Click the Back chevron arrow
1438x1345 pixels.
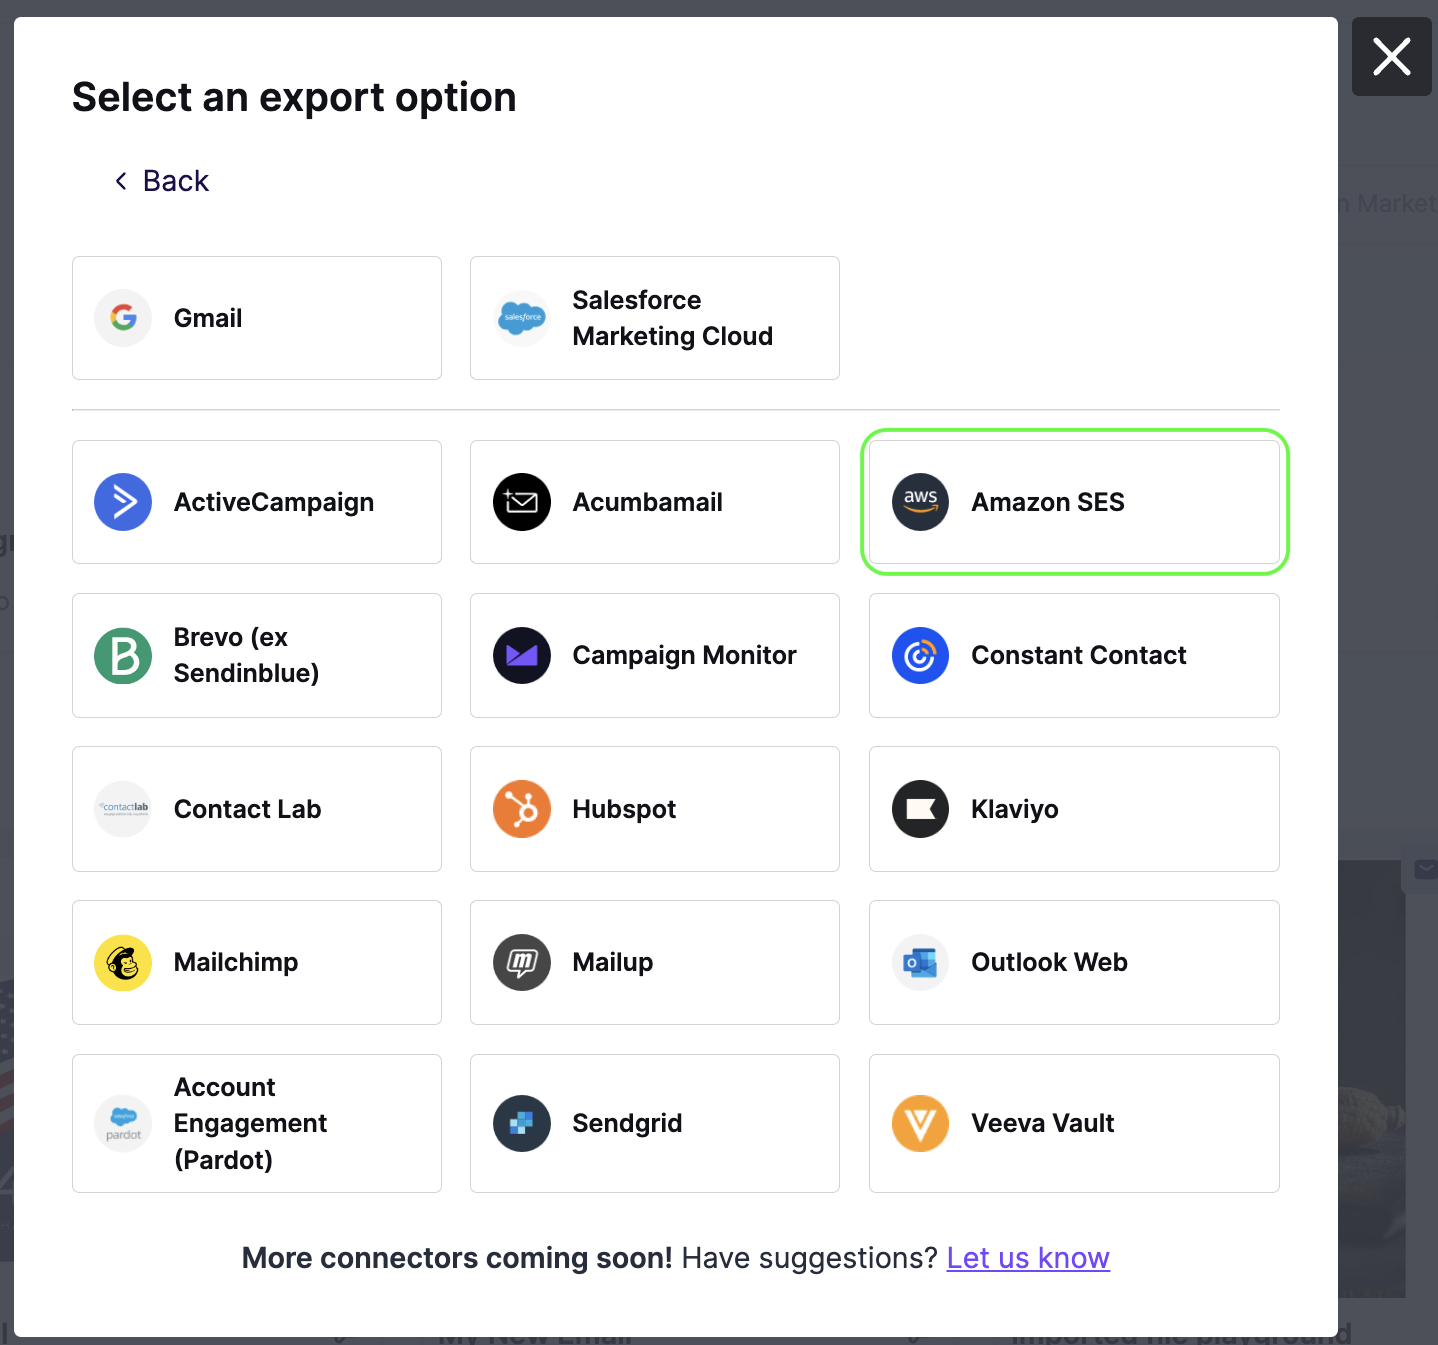point(121,181)
